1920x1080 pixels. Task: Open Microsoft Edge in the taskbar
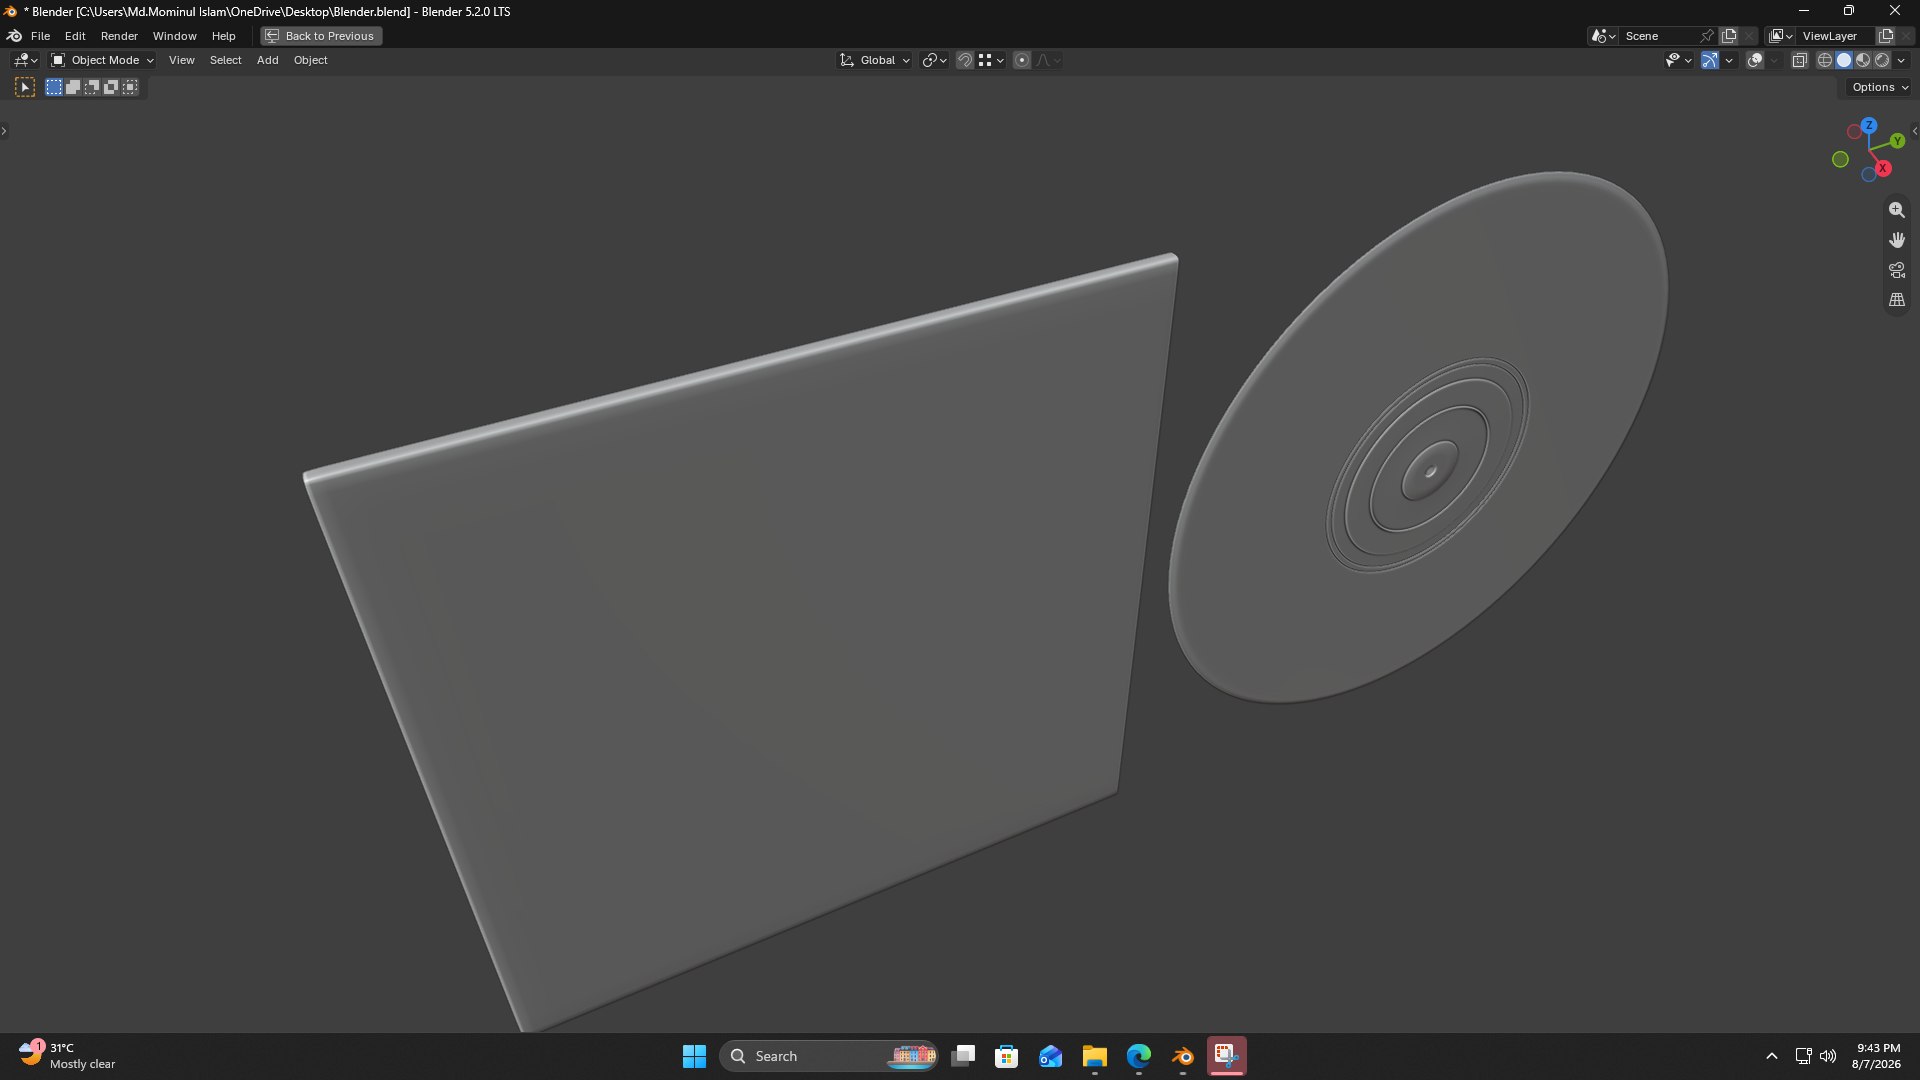point(1139,1056)
